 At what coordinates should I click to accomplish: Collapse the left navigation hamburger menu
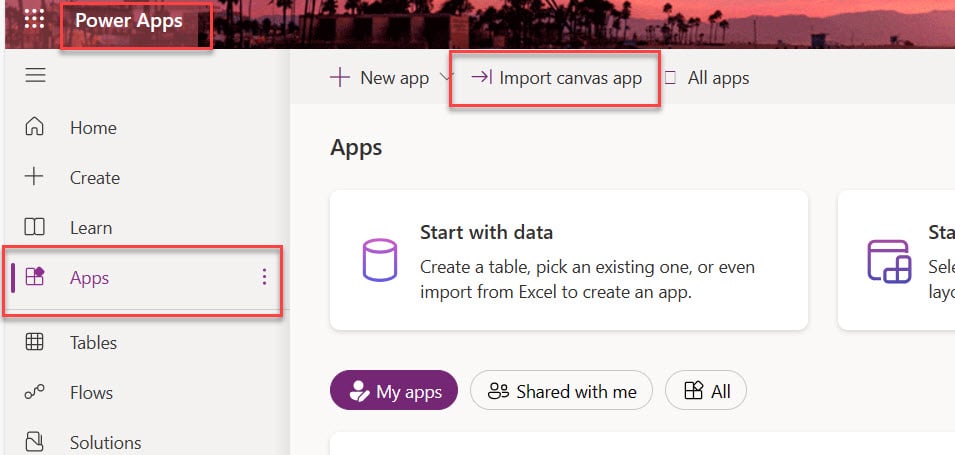click(35, 76)
